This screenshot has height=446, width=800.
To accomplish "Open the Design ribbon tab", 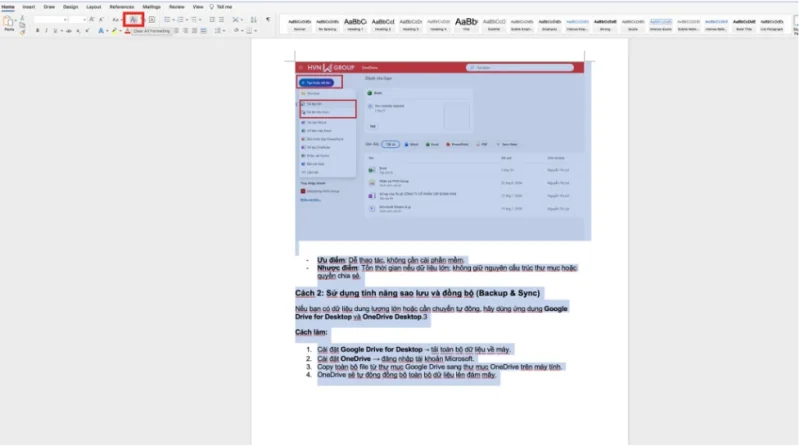I will pos(70,7).
